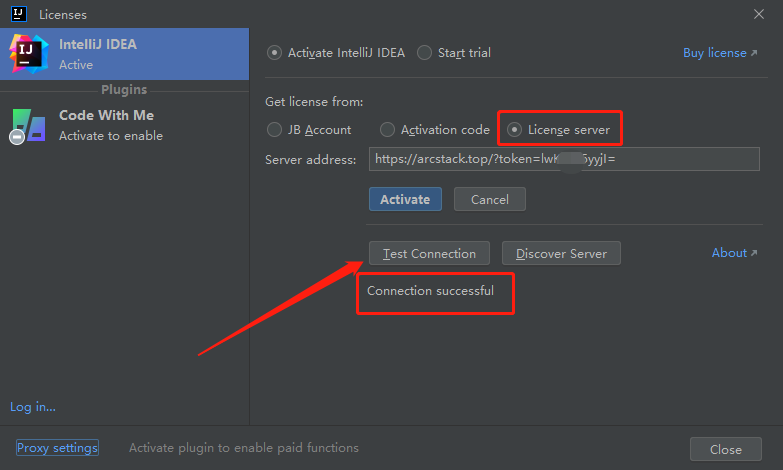The height and width of the screenshot is (470, 783).
Task: Open the Buy license link
Action: click(x=720, y=53)
